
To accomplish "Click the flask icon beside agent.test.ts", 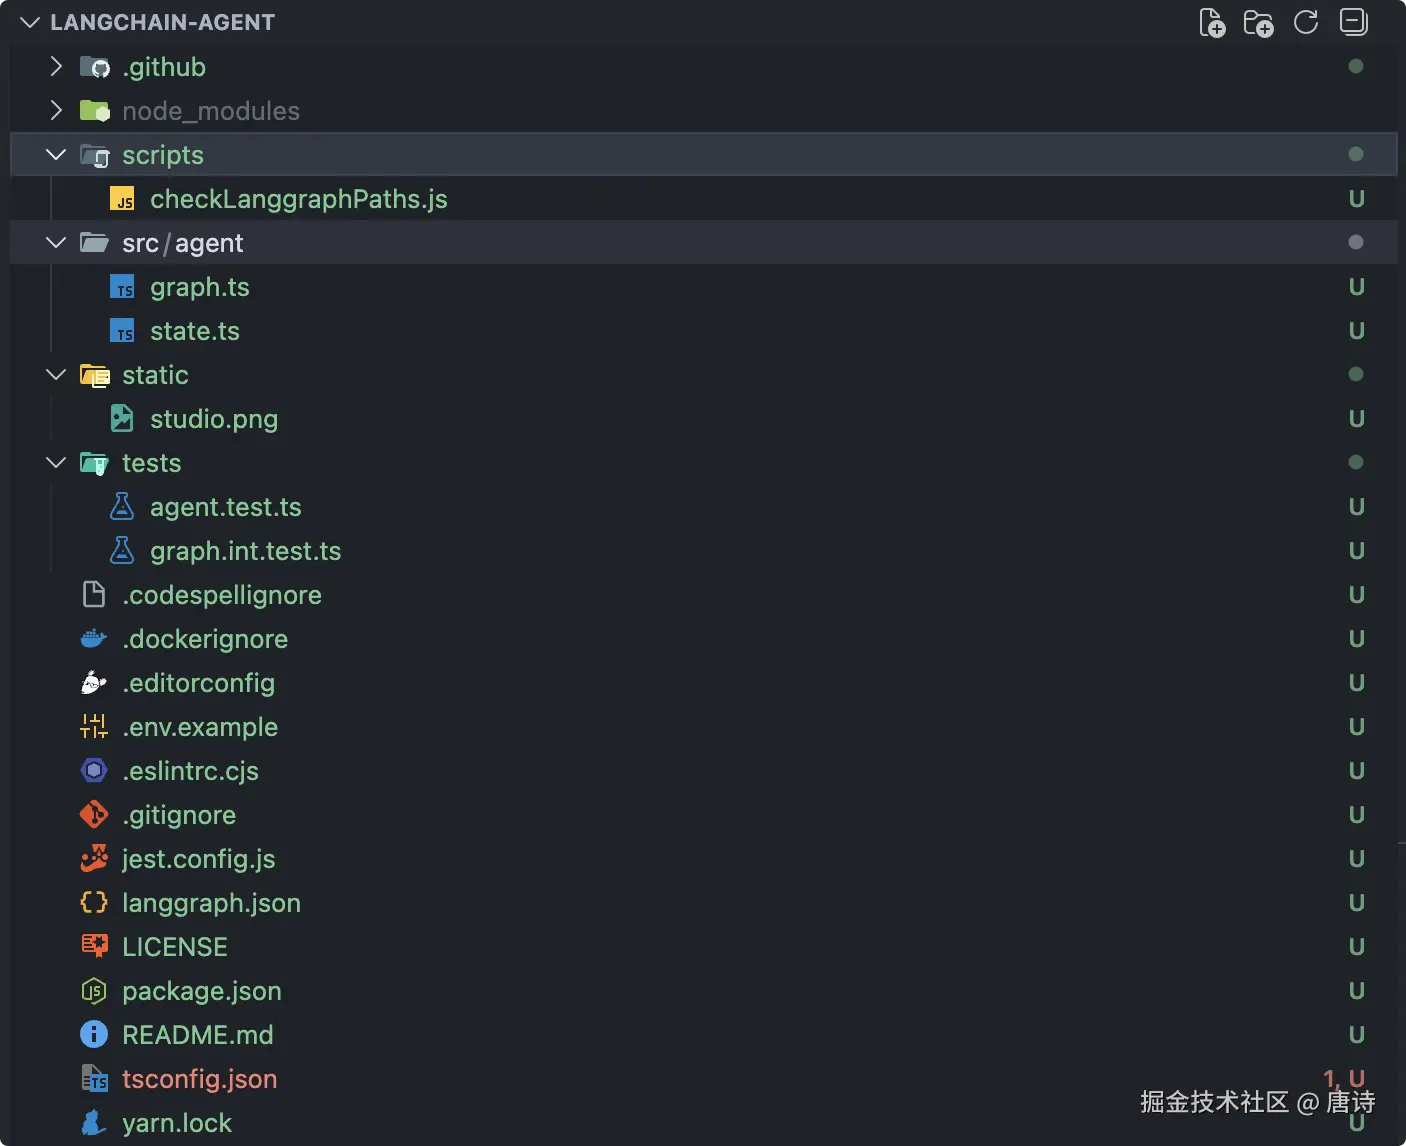I will (x=122, y=507).
